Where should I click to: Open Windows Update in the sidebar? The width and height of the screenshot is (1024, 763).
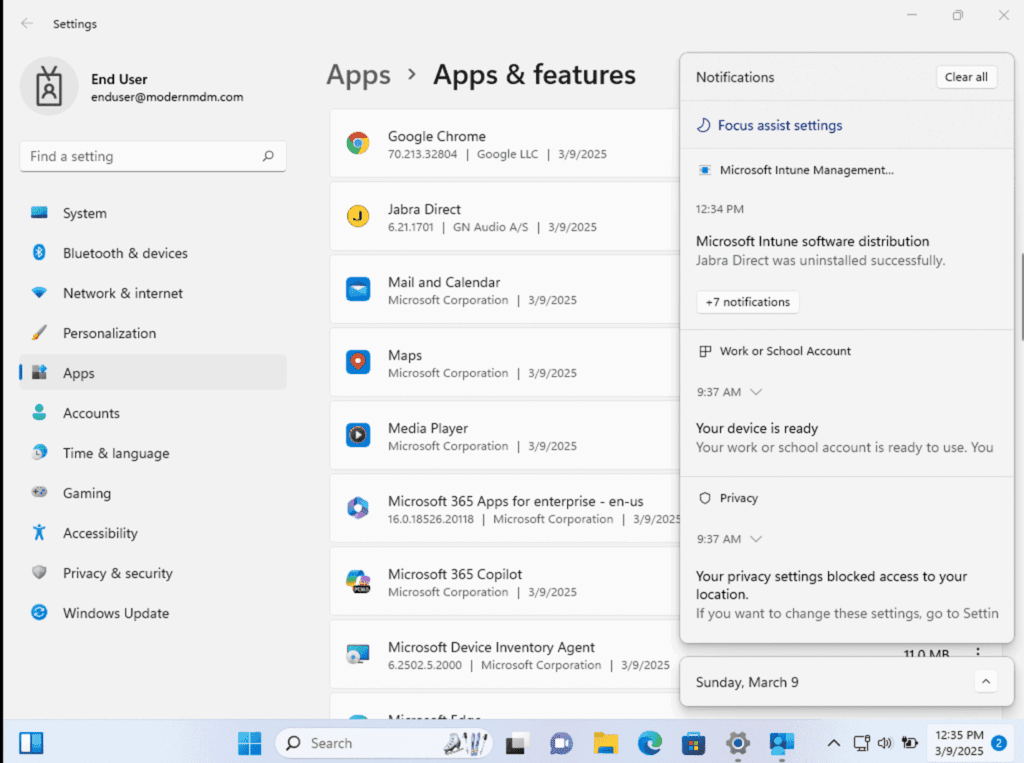point(115,613)
